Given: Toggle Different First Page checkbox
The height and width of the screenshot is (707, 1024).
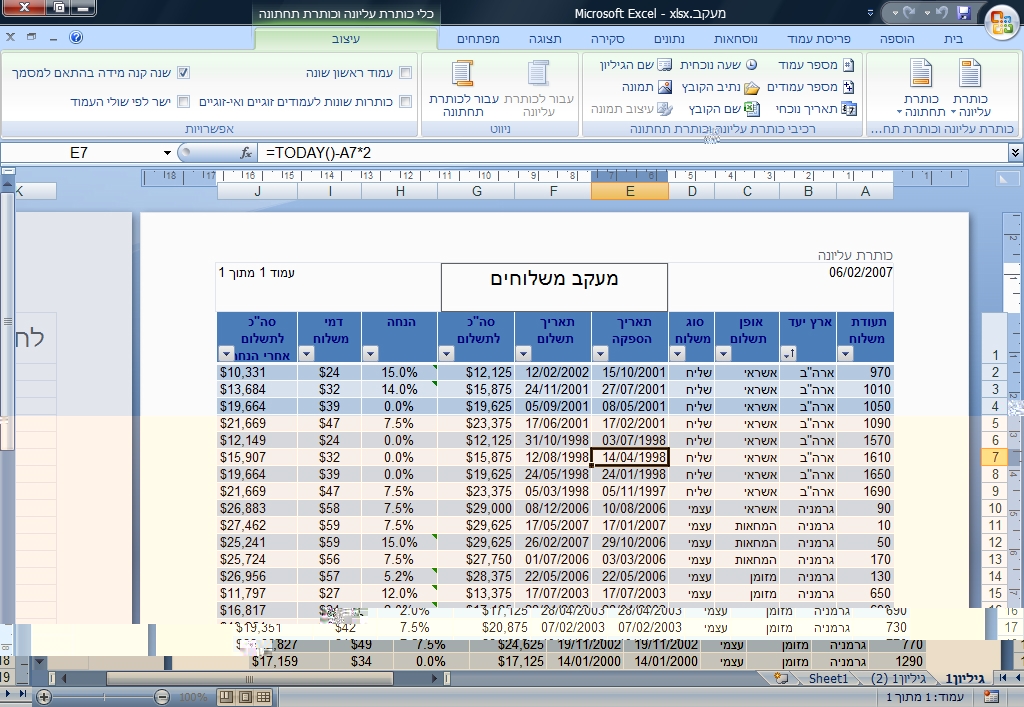Looking at the screenshot, I should pyautogui.click(x=406, y=72).
